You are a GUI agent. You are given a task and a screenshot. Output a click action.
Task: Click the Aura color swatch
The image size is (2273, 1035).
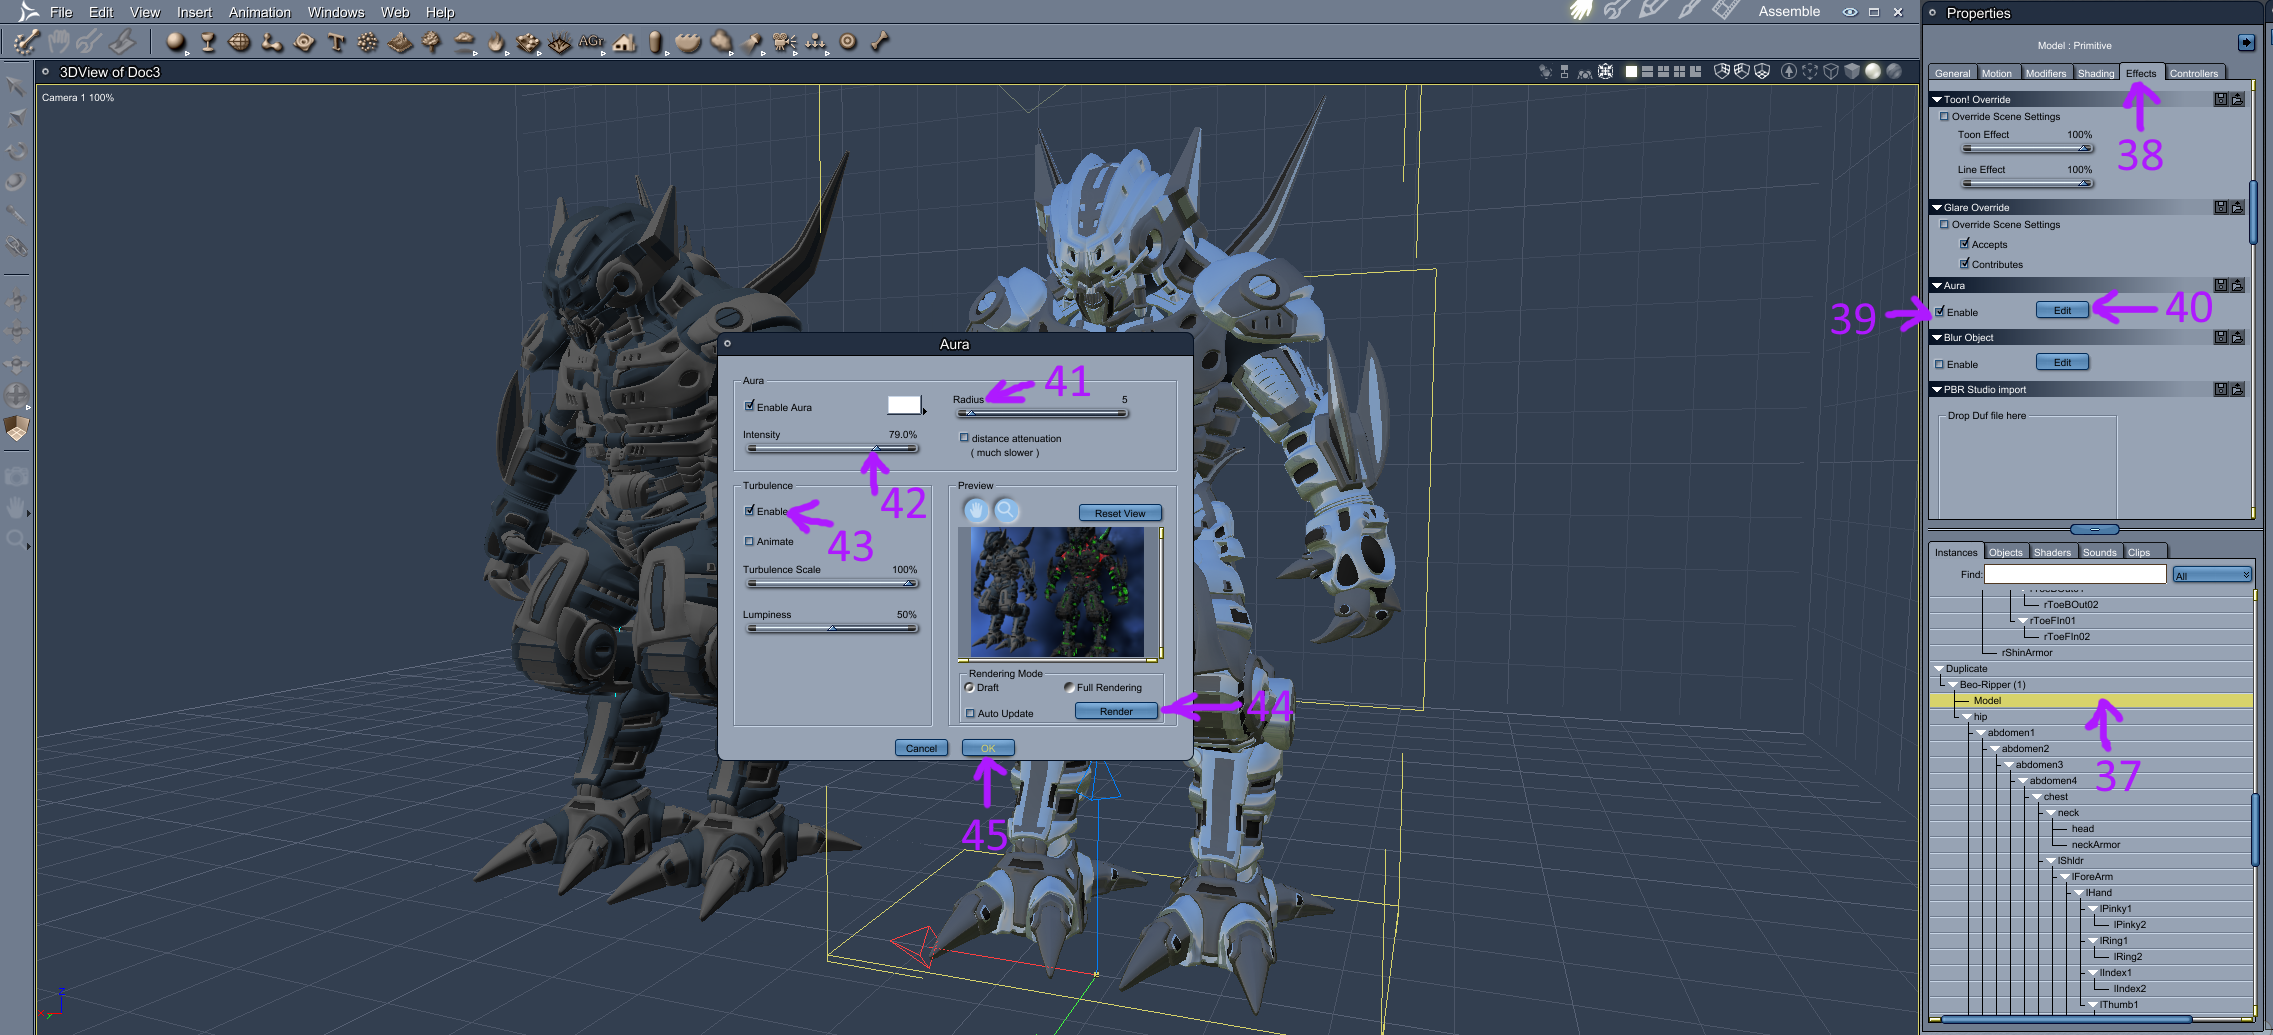pos(904,405)
